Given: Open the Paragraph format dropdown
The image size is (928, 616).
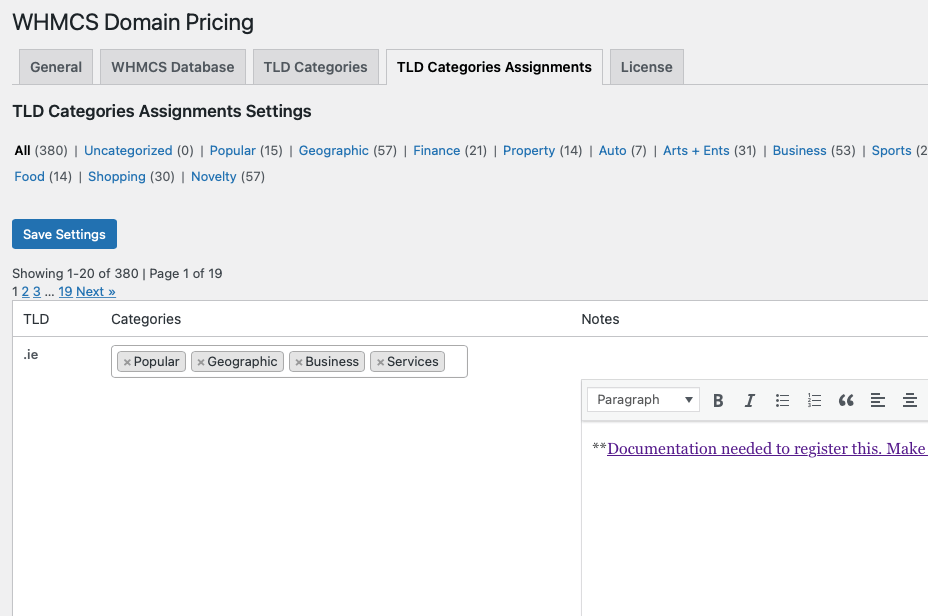Looking at the screenshot, I should [643, 400].
